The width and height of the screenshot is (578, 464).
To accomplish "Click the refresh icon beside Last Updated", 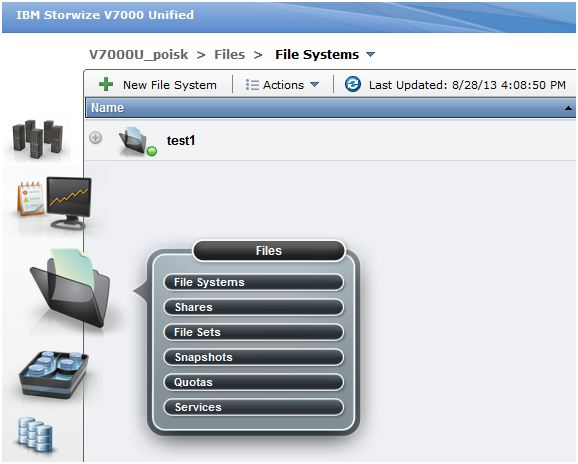I will click(353, 84).
